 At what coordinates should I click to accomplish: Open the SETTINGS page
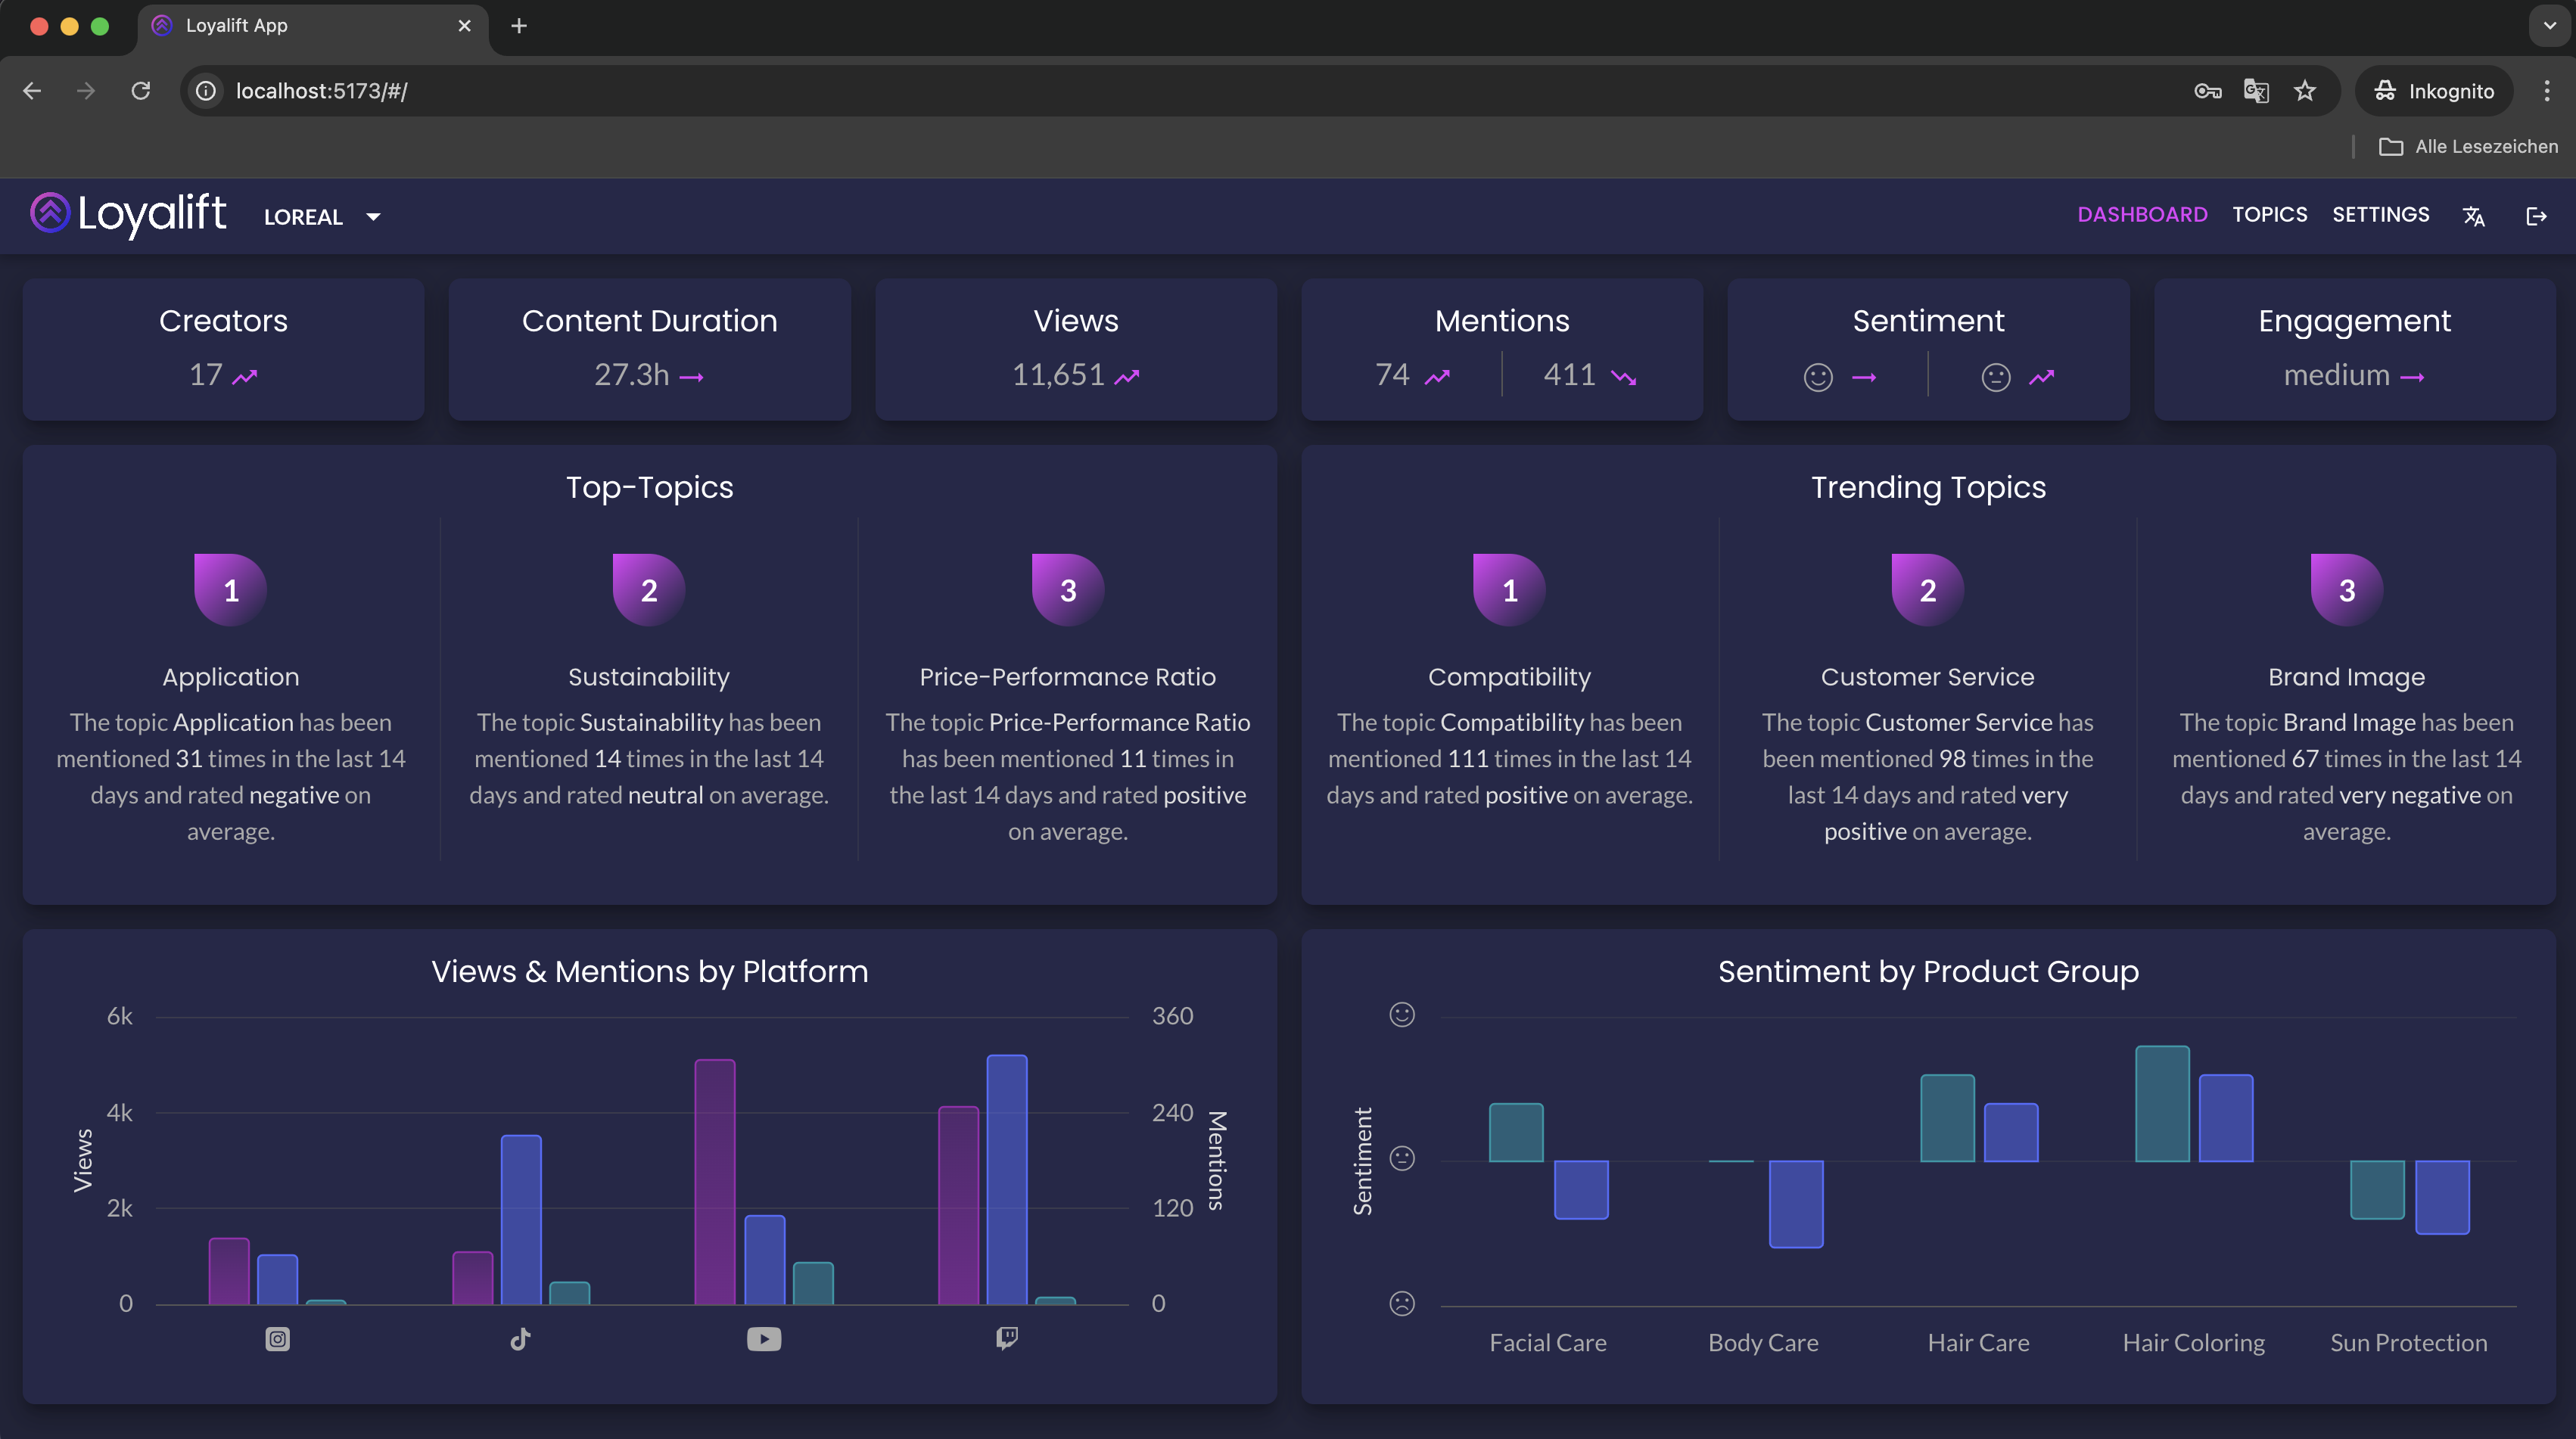2380,215
